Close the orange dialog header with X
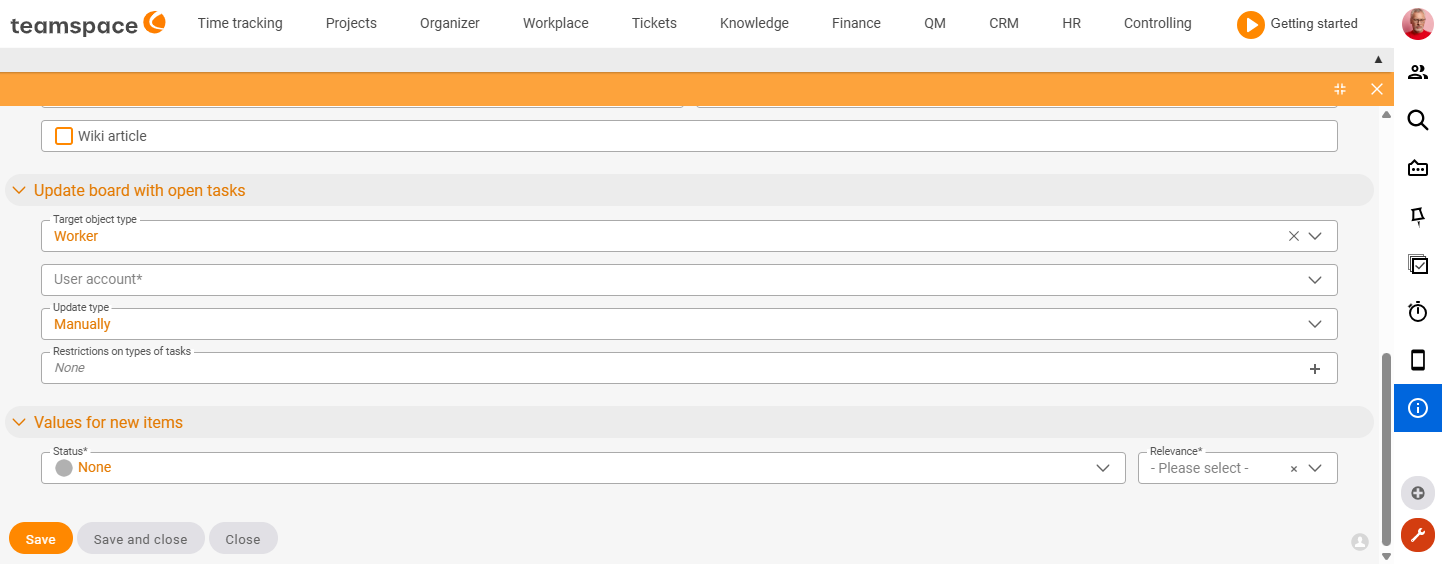 click(1377, 89)
